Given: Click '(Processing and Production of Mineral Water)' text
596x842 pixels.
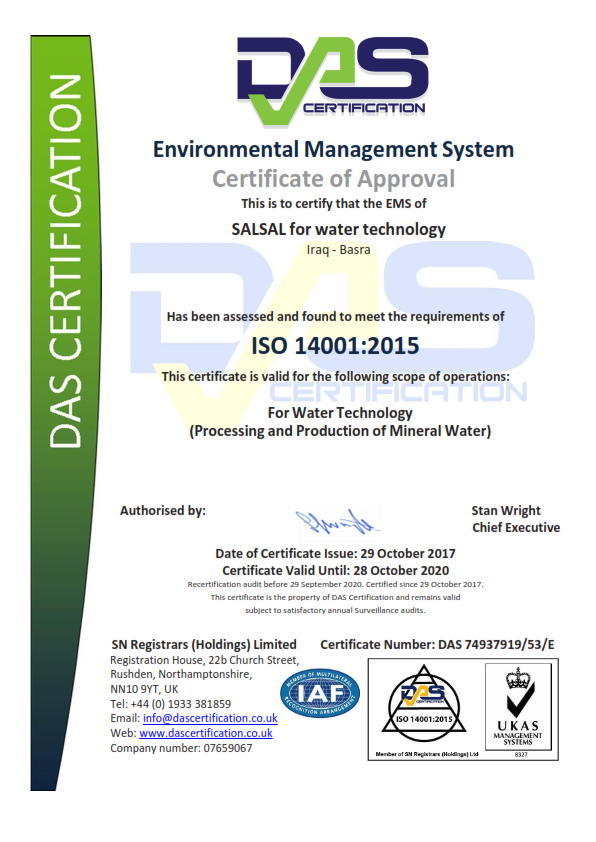Looking at the screenshot, I should point(340,431).
